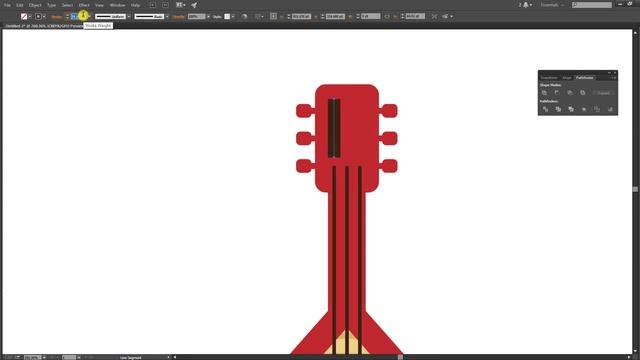Click the Divide pathfinder icon
The image size is (640, 360).
tap(546, 109)
